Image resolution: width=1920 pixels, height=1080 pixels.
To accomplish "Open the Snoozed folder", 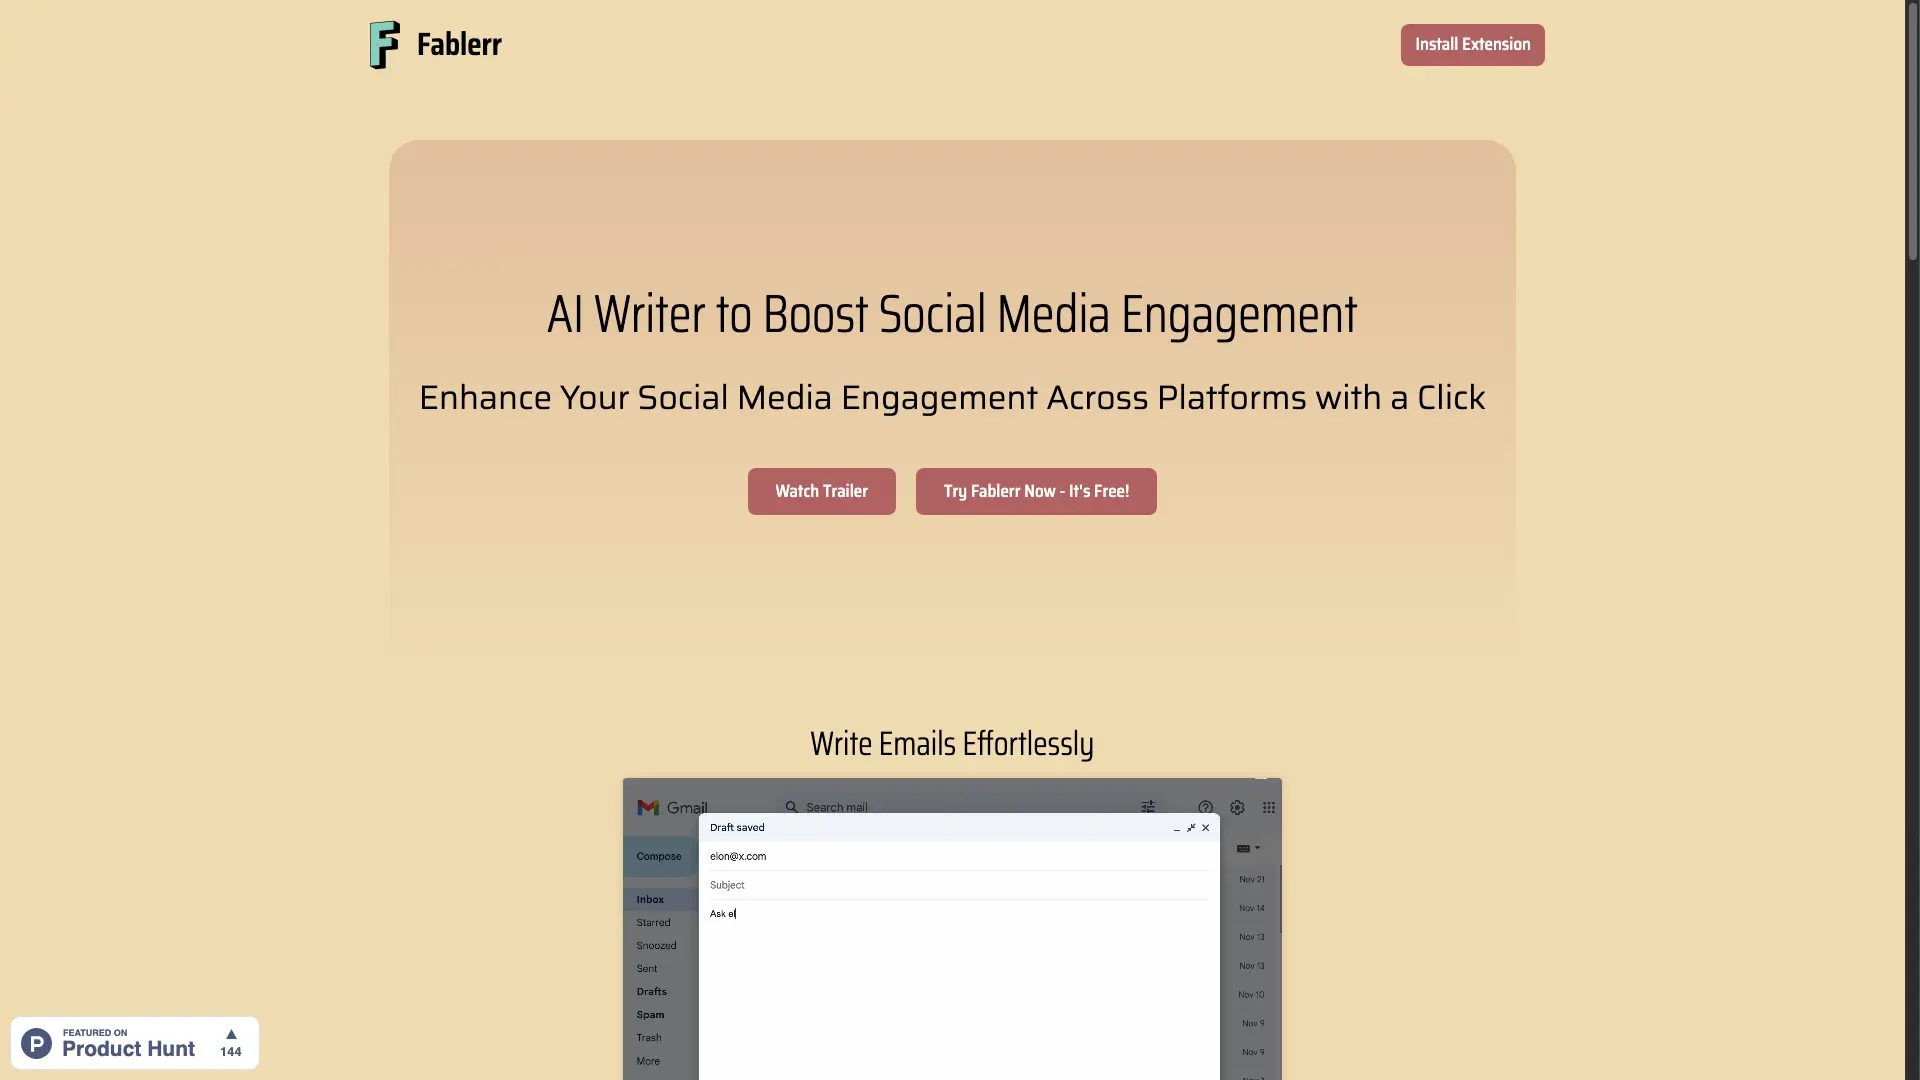I will pos(656,945).
